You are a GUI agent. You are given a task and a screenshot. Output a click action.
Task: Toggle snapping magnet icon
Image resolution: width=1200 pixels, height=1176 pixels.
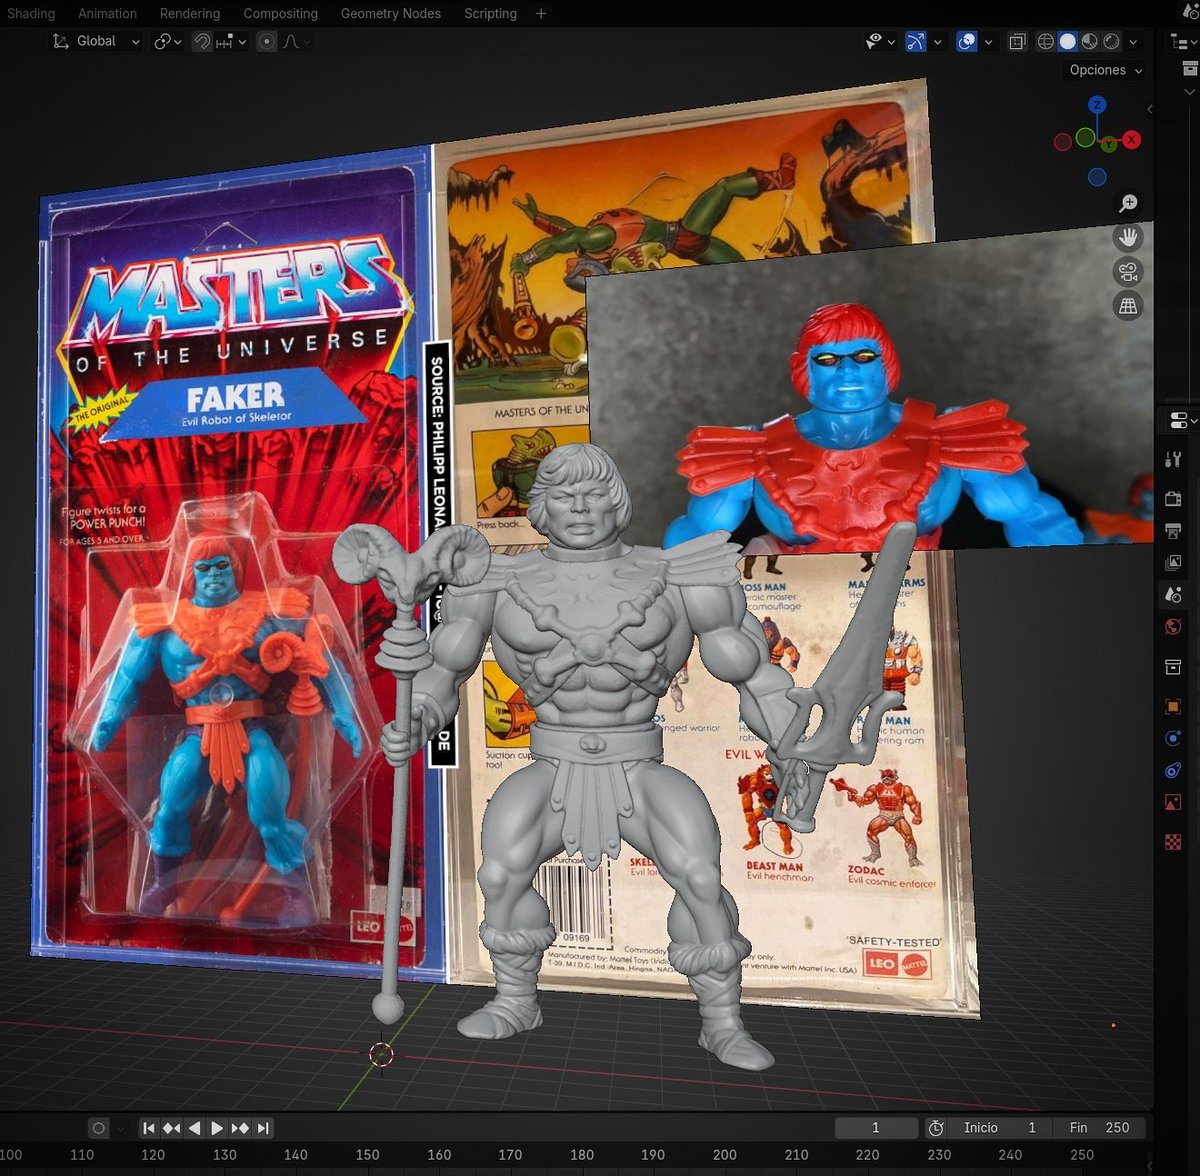(x=202, y=41)
